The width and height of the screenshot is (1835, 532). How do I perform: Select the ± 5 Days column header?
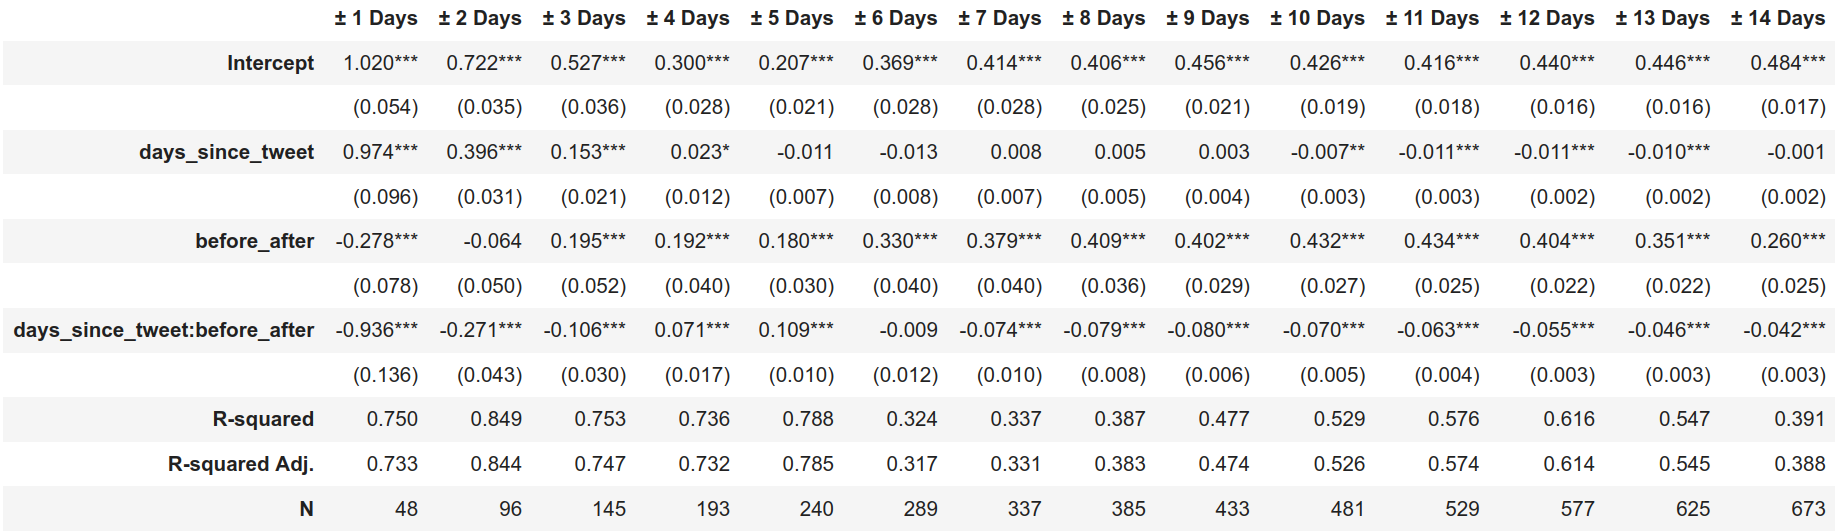click(792, 18)
